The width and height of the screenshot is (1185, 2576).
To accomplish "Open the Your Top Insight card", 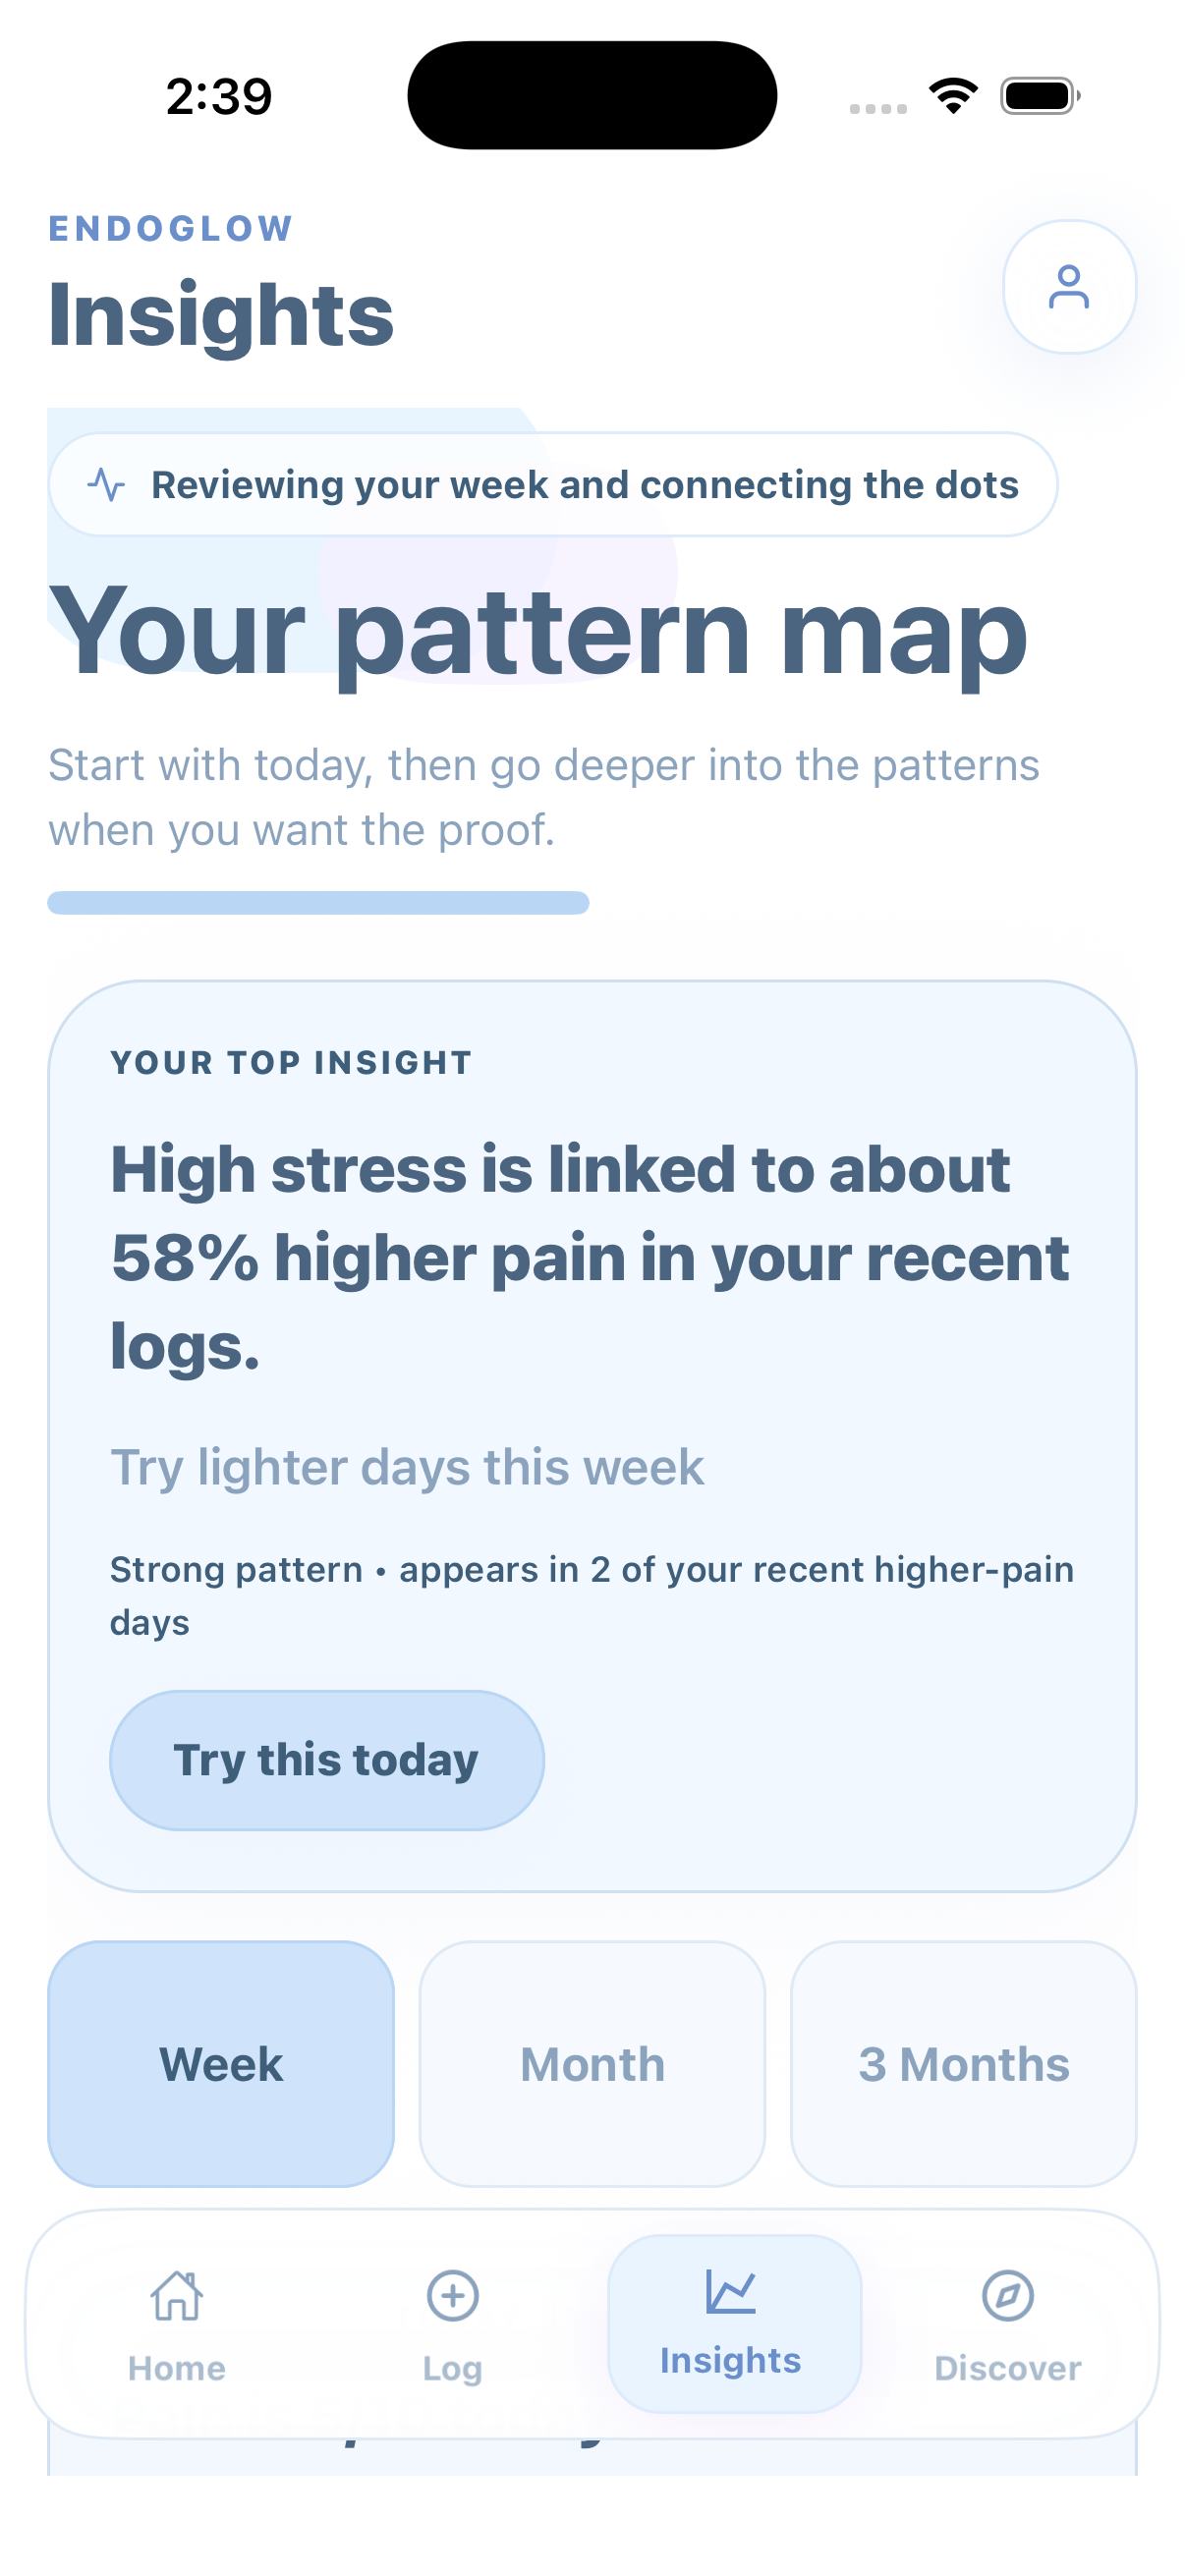I will coord(592,1430).
